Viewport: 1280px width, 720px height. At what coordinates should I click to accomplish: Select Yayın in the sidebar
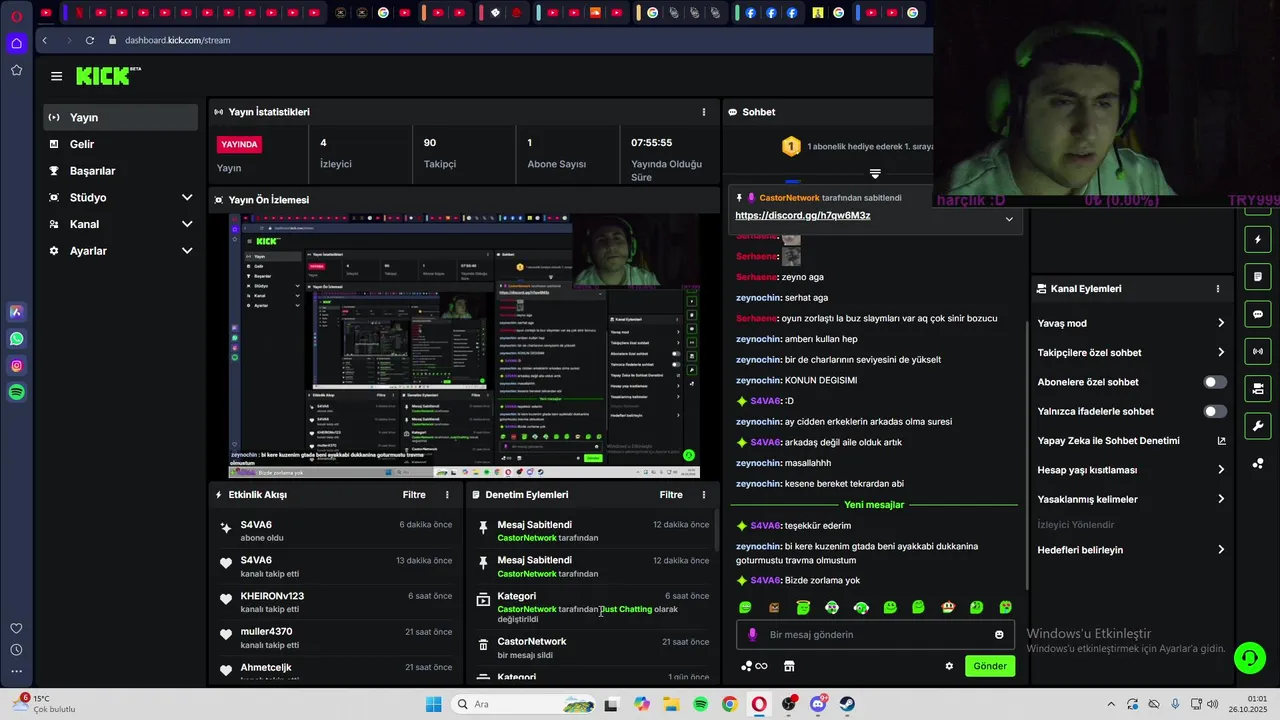click(121, 117)
